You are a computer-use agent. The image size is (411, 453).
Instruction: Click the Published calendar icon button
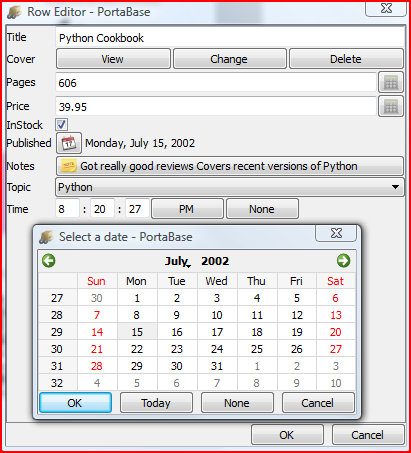click(x=69, y=143)
